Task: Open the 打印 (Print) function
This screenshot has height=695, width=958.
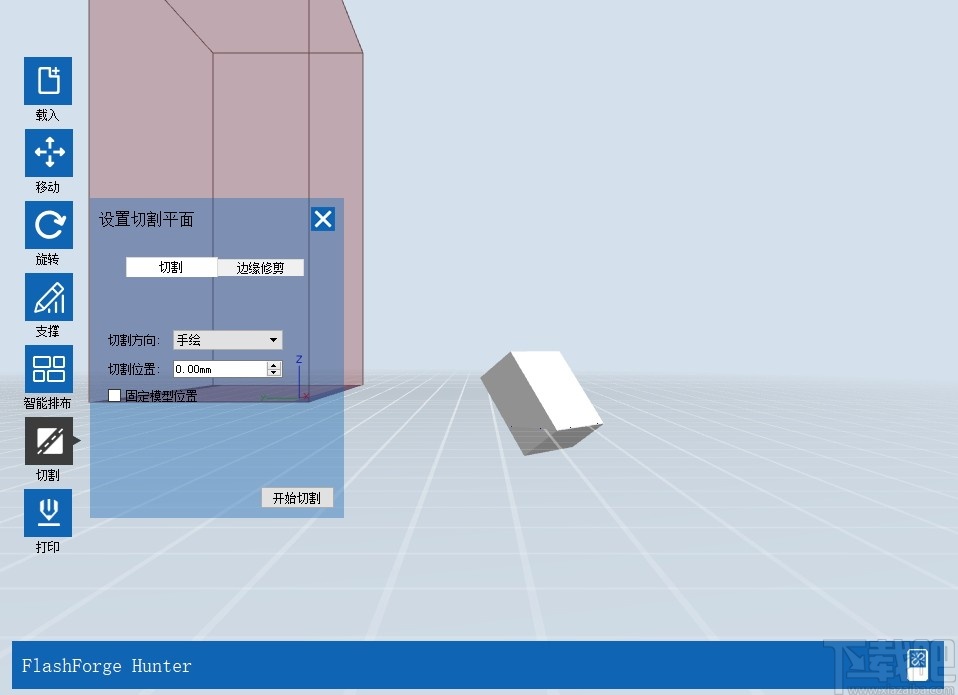Action: 48,513
